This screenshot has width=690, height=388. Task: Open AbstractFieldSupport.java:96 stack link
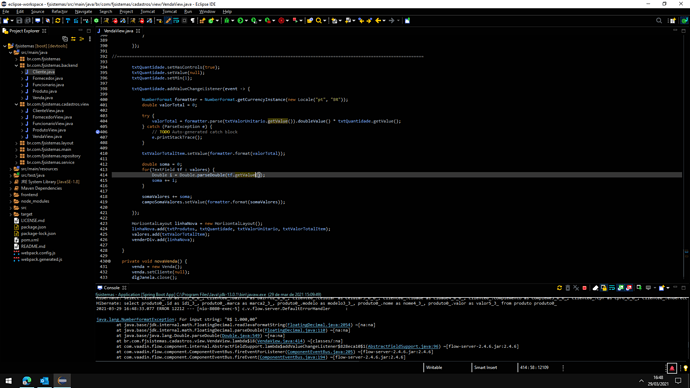click(x=403, y=346)
